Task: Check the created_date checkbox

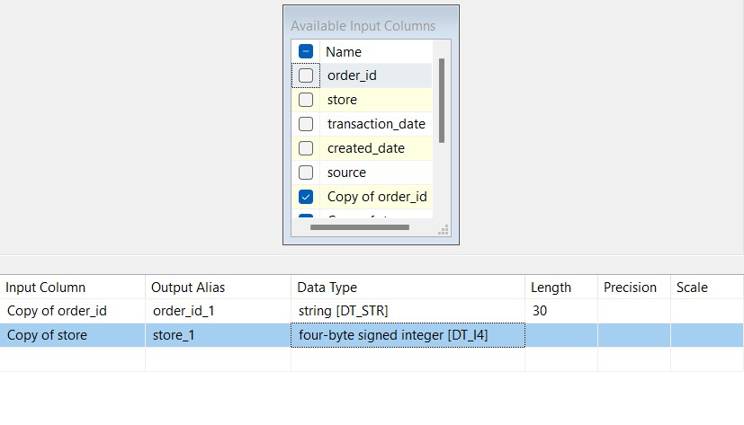Action: coord(306,148)
